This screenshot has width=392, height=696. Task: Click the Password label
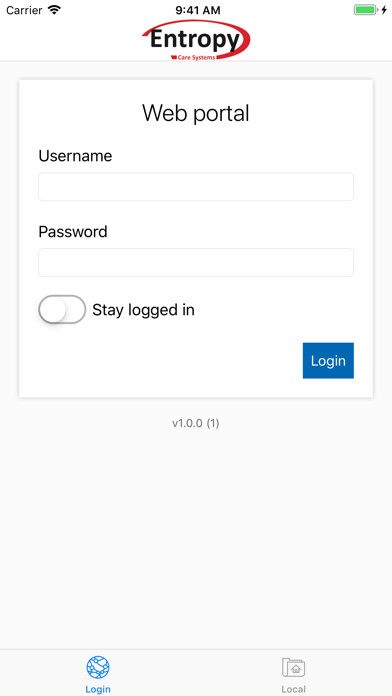[x=73, y=232]
